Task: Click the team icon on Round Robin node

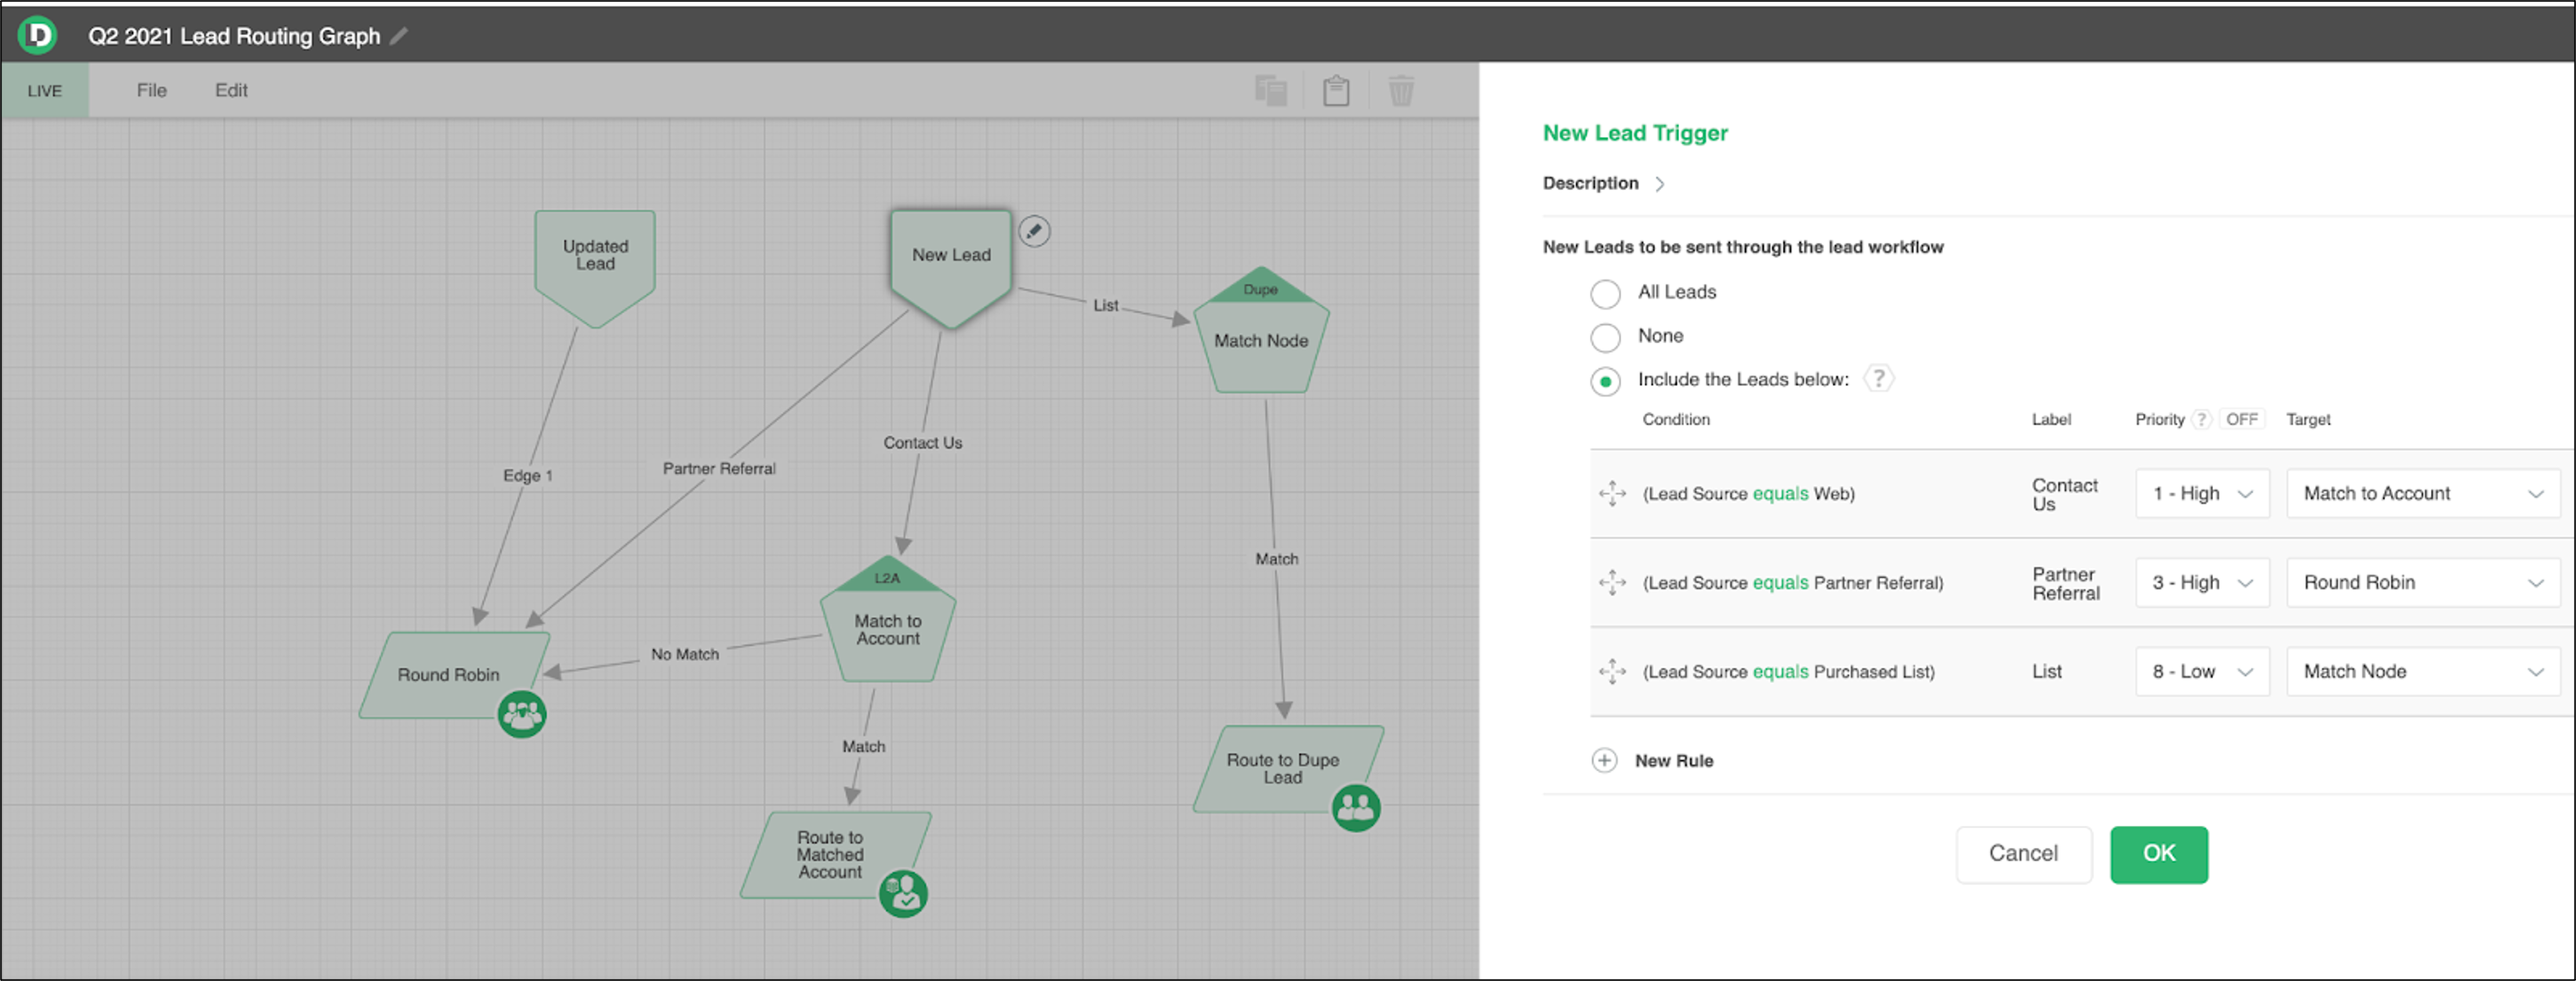Action: coord(521,714)
